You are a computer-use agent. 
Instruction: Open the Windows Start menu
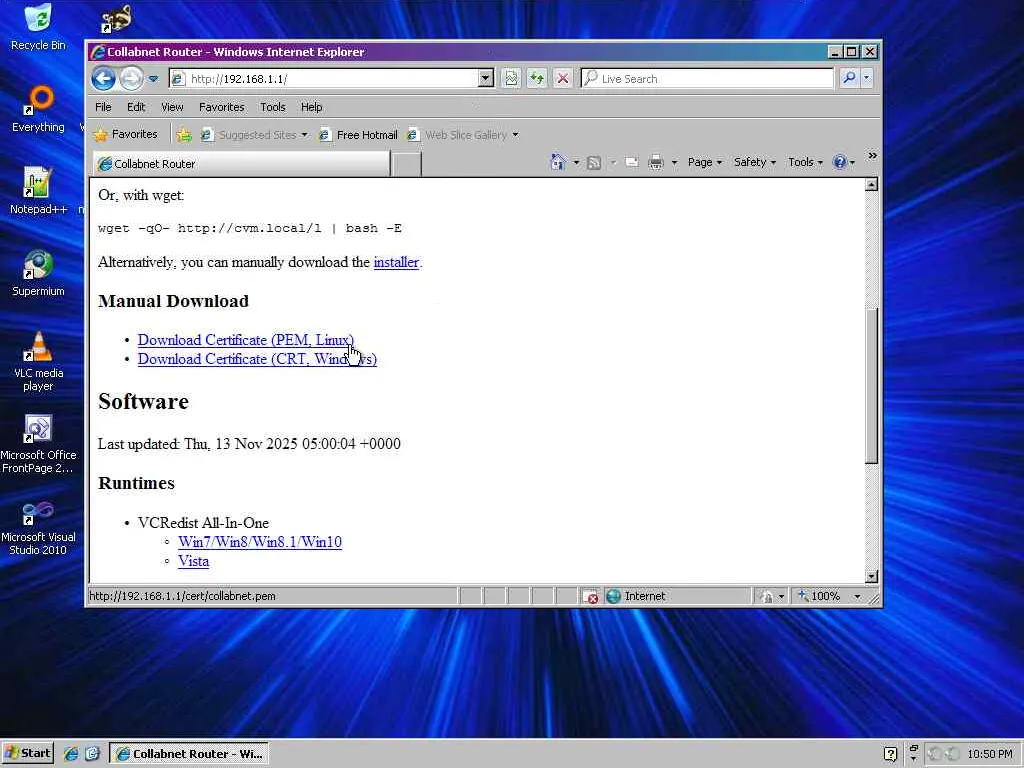point(27,753)
